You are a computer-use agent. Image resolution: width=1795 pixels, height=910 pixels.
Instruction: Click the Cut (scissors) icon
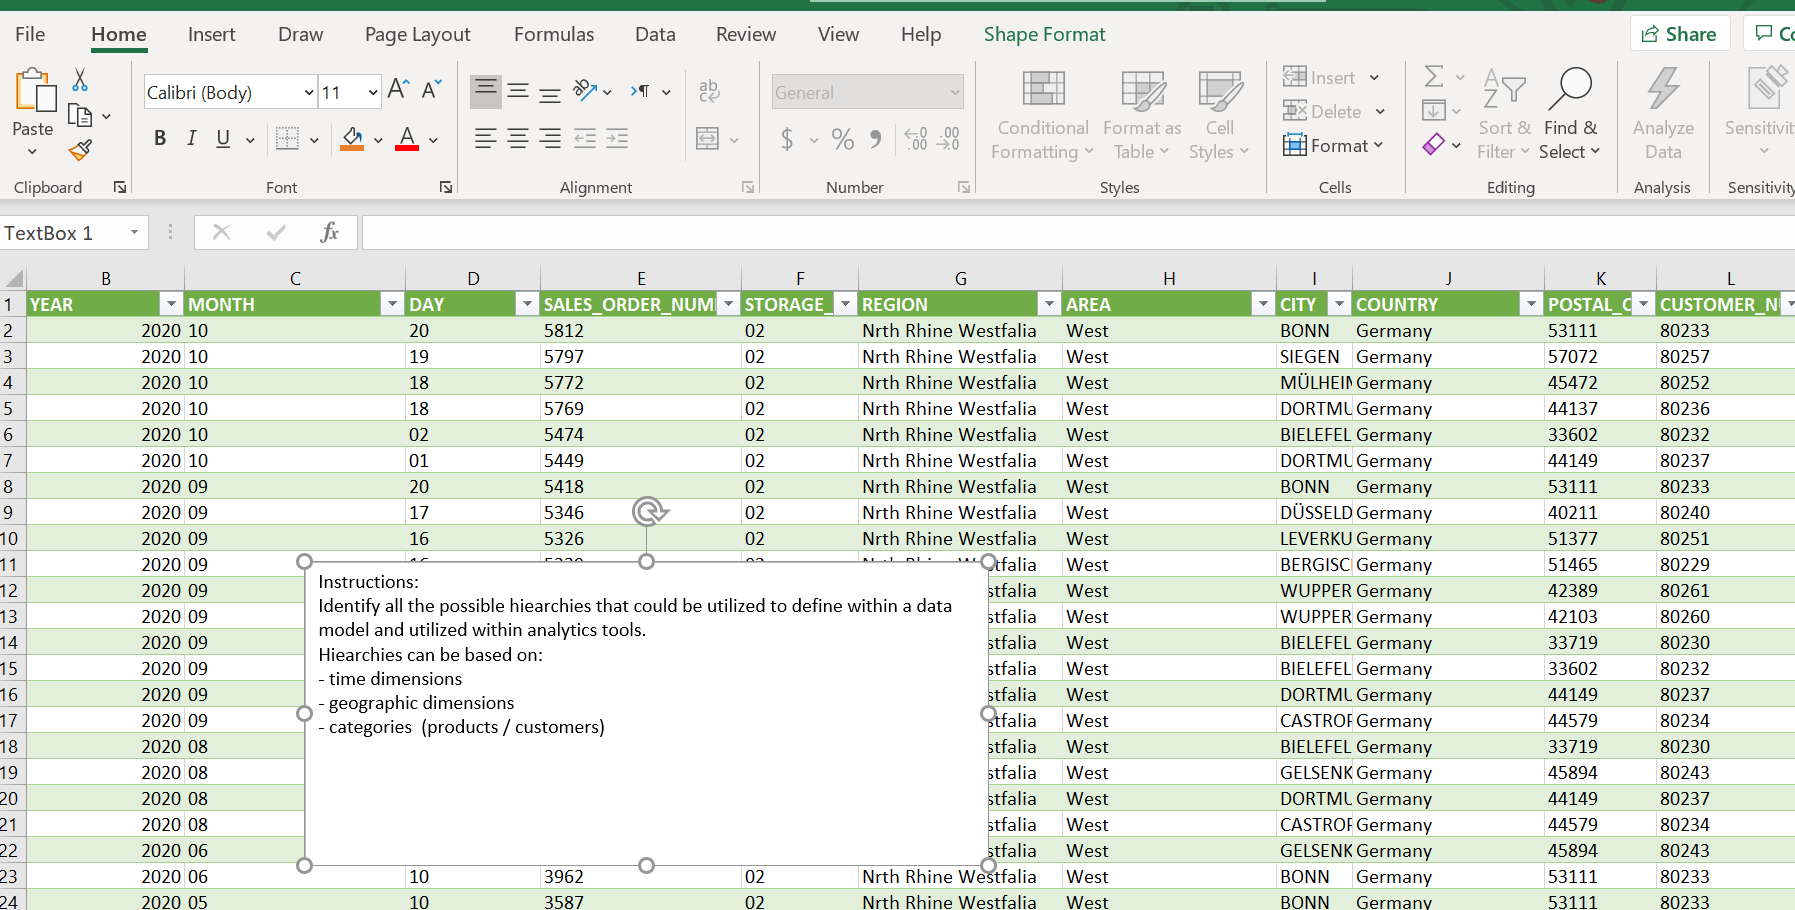click(x=80, y=79)
